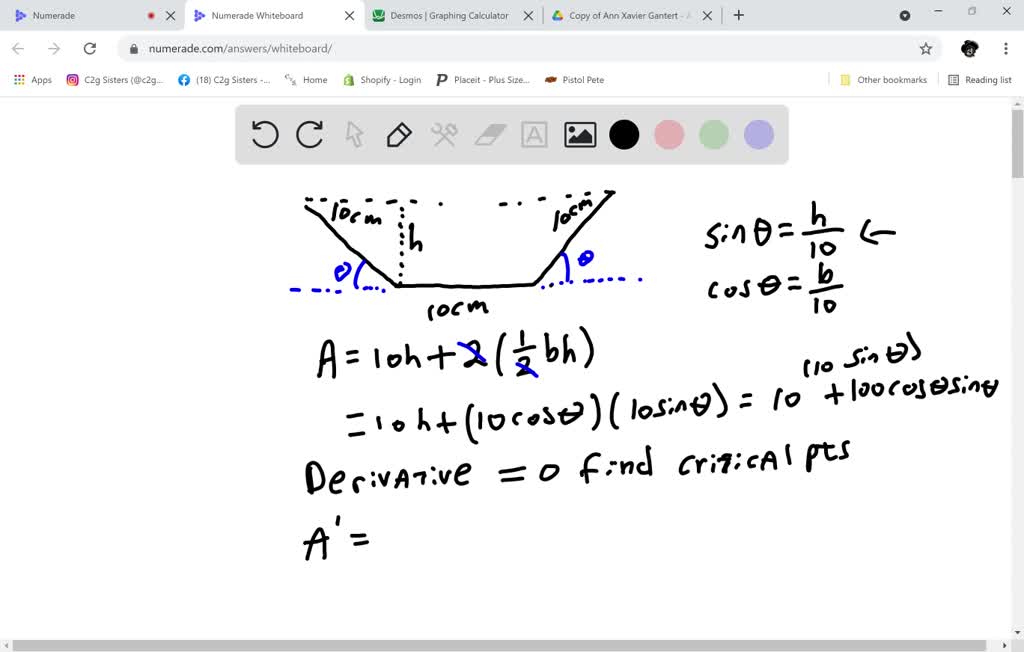Choose the pink pen color
Viewport: 1024px width, 652px height.
pos(669,134)
